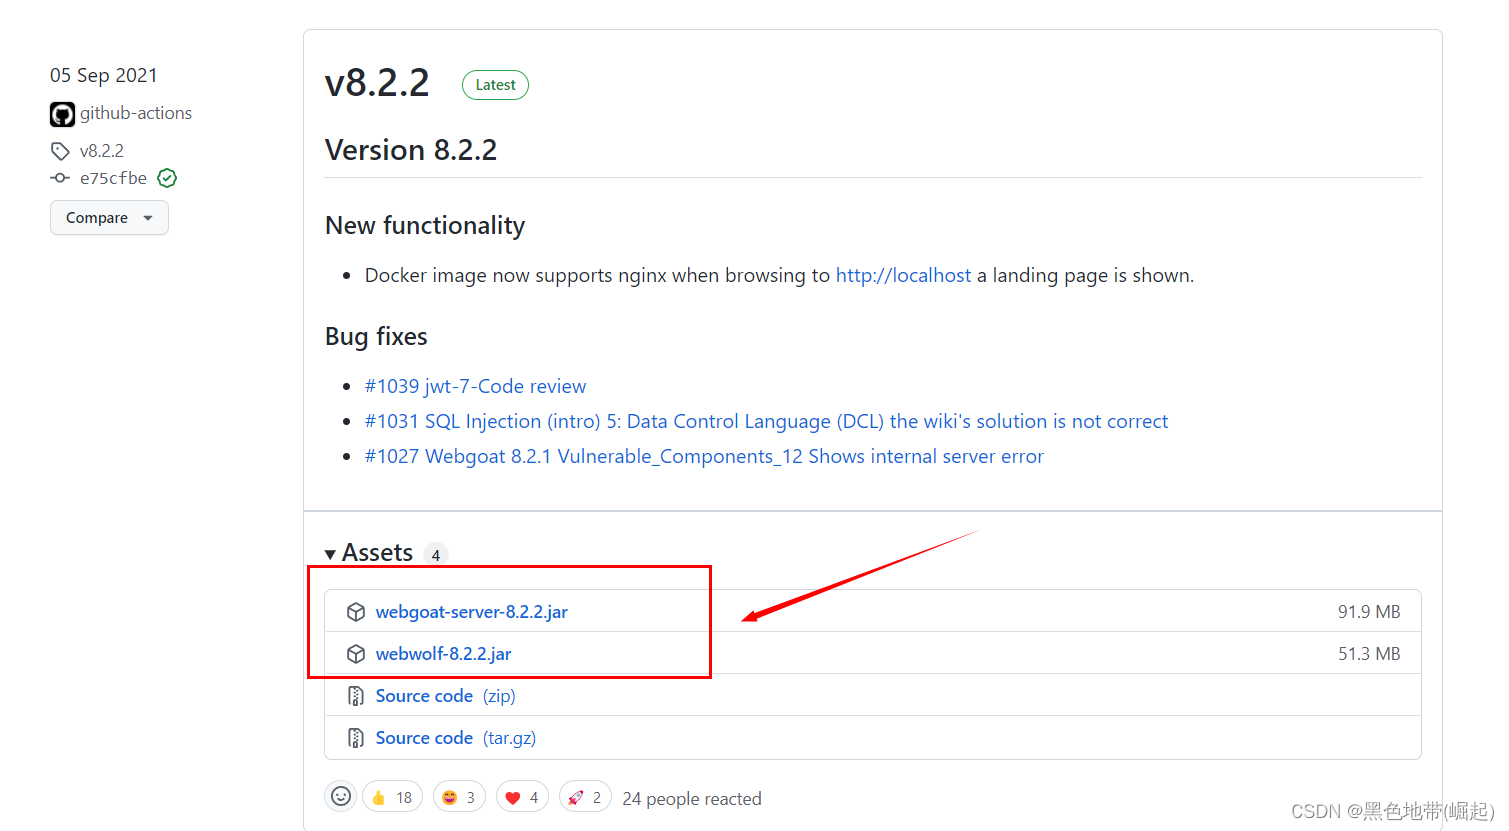Viewport: 1509px width, 831px height.
Task: Click the 51.3 MB file size
Action: (x=1369, y=654)
